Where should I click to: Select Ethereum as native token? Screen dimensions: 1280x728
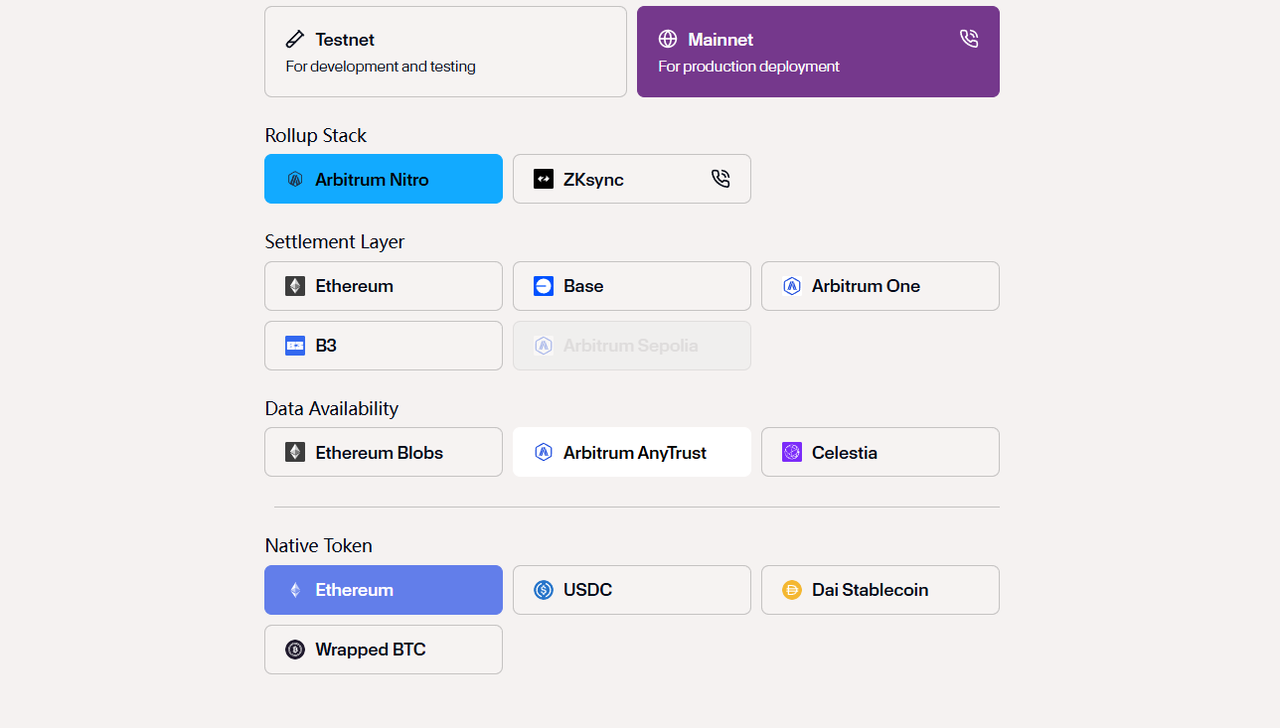coord(383,590)
